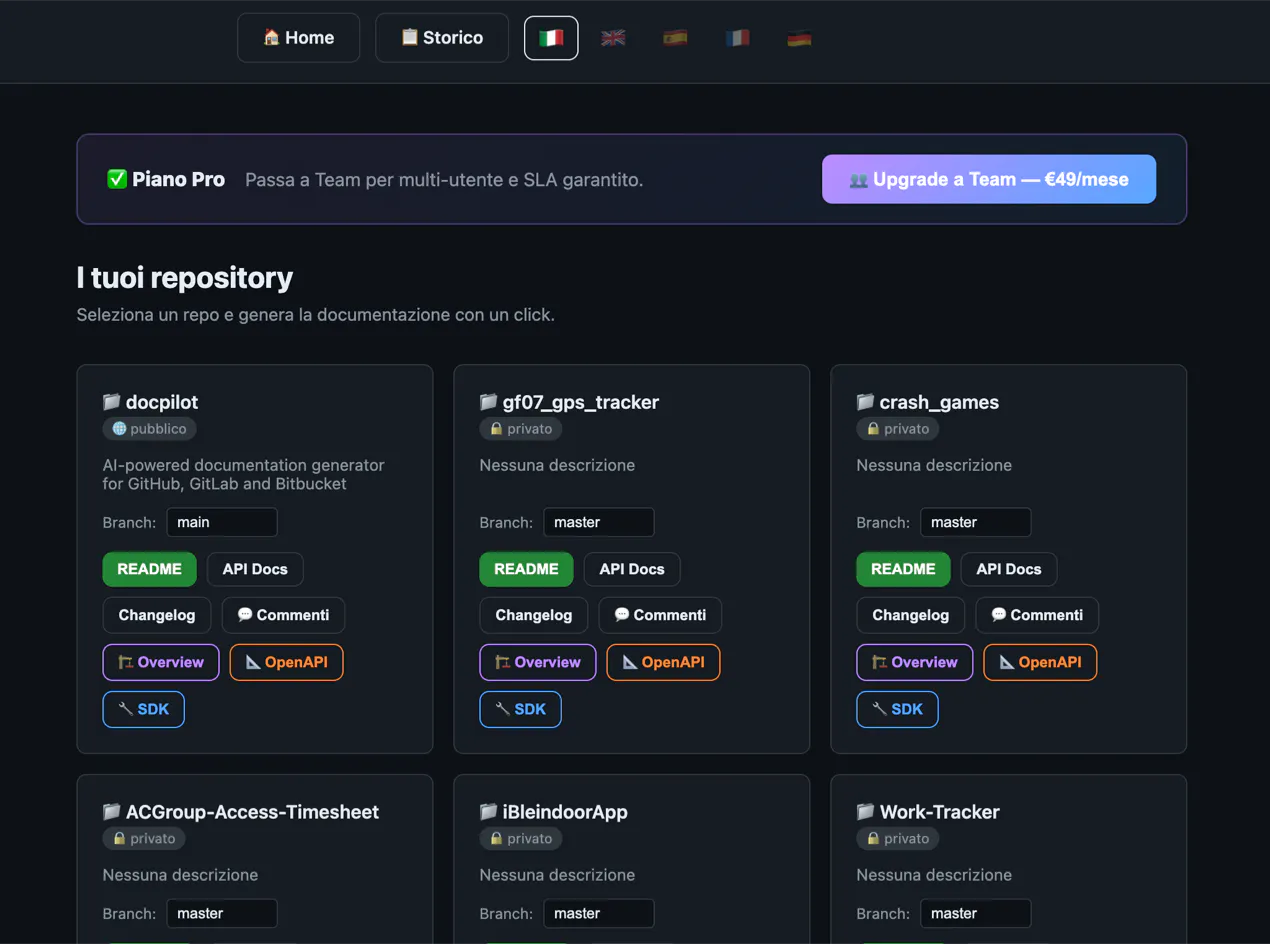Click the docpilot repository title
This screenshot has height=944, width=1270.
[151, 402]
